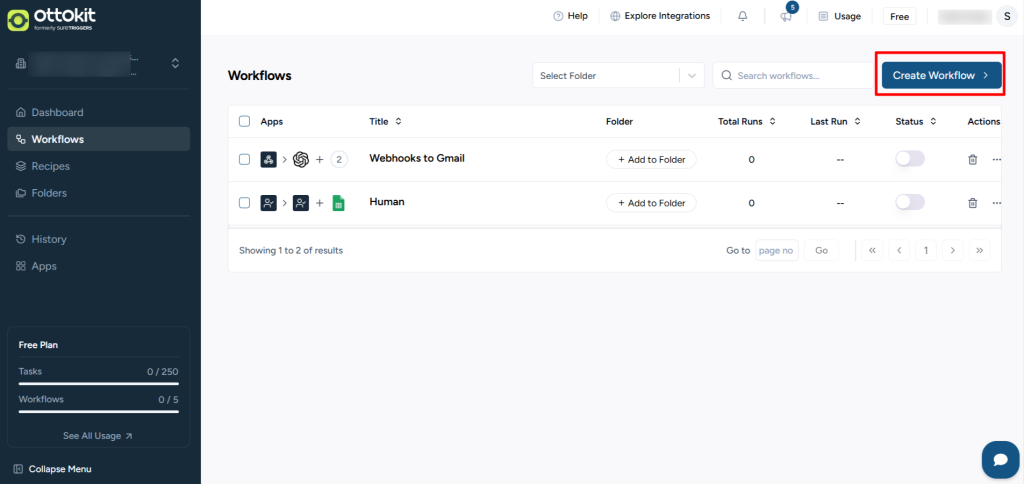Check the select-all workflows checkbox
The image size is (1024, 484).
[244, 121]
